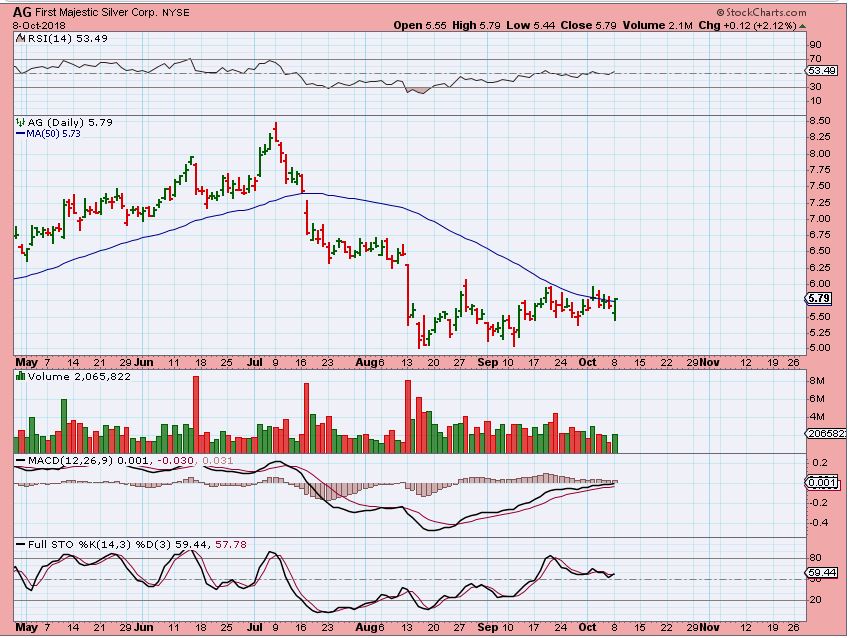The height and width of the screenshot is (638, 850).
Task: Click the 4M label on the volume axis
Action: (x=817, y=417)
